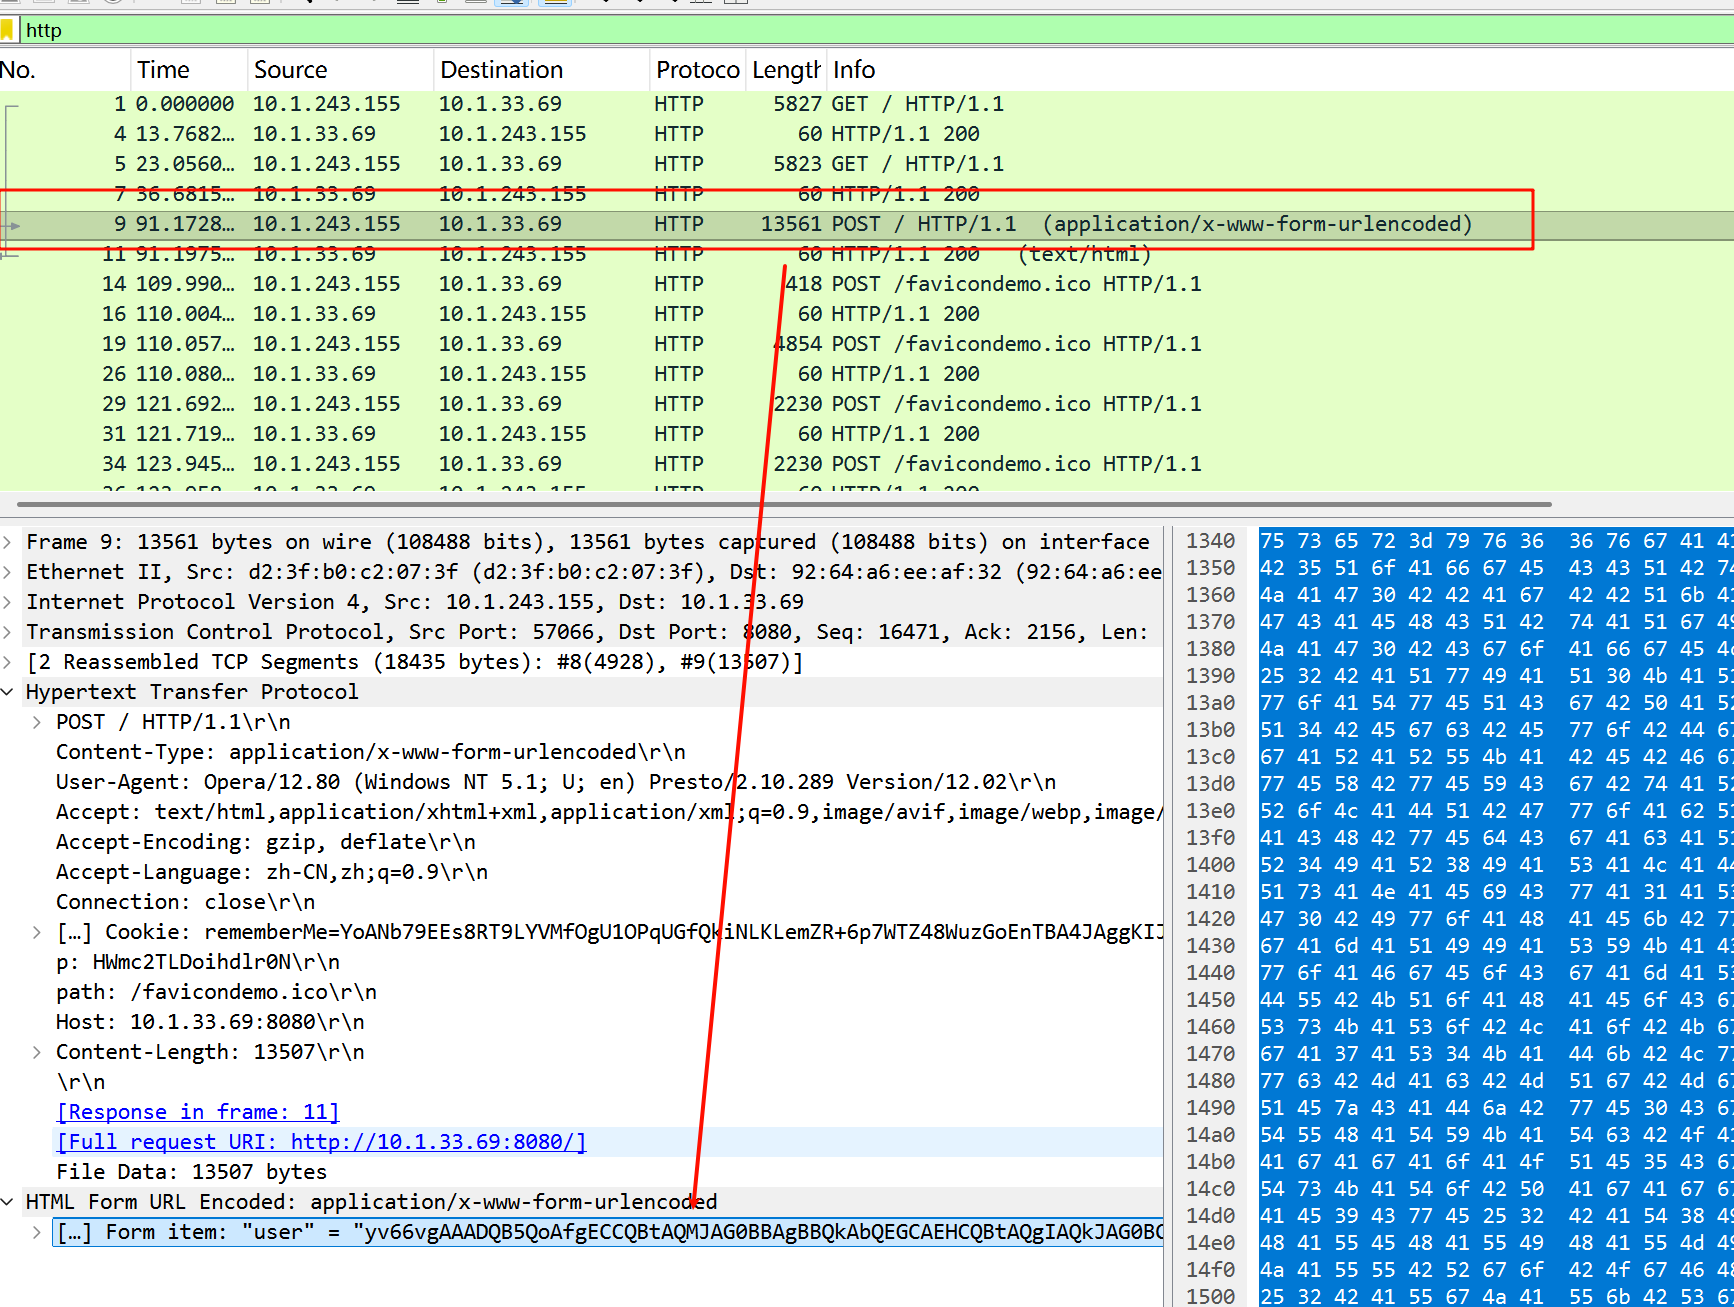Viewport: 1734px width, 1307px height.
Task: Expand Internet Protocol Version 4 details
Action: [x=8, y=602]
